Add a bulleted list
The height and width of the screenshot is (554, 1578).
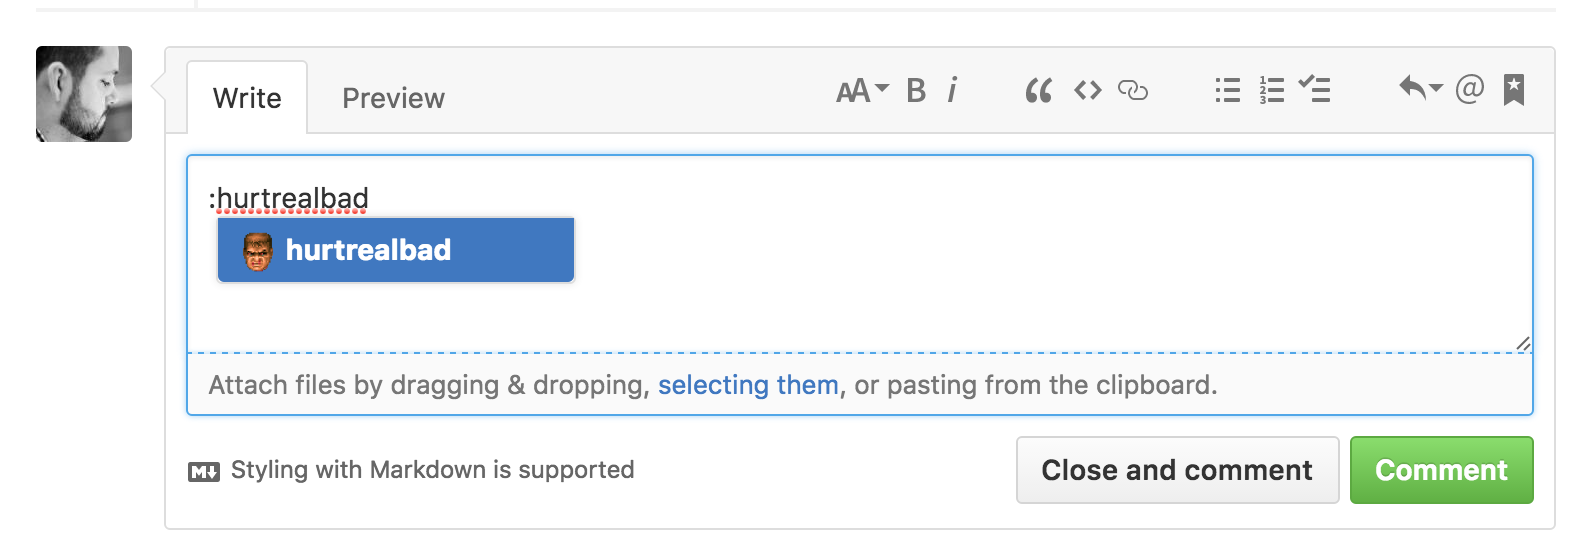(1228, 91)
